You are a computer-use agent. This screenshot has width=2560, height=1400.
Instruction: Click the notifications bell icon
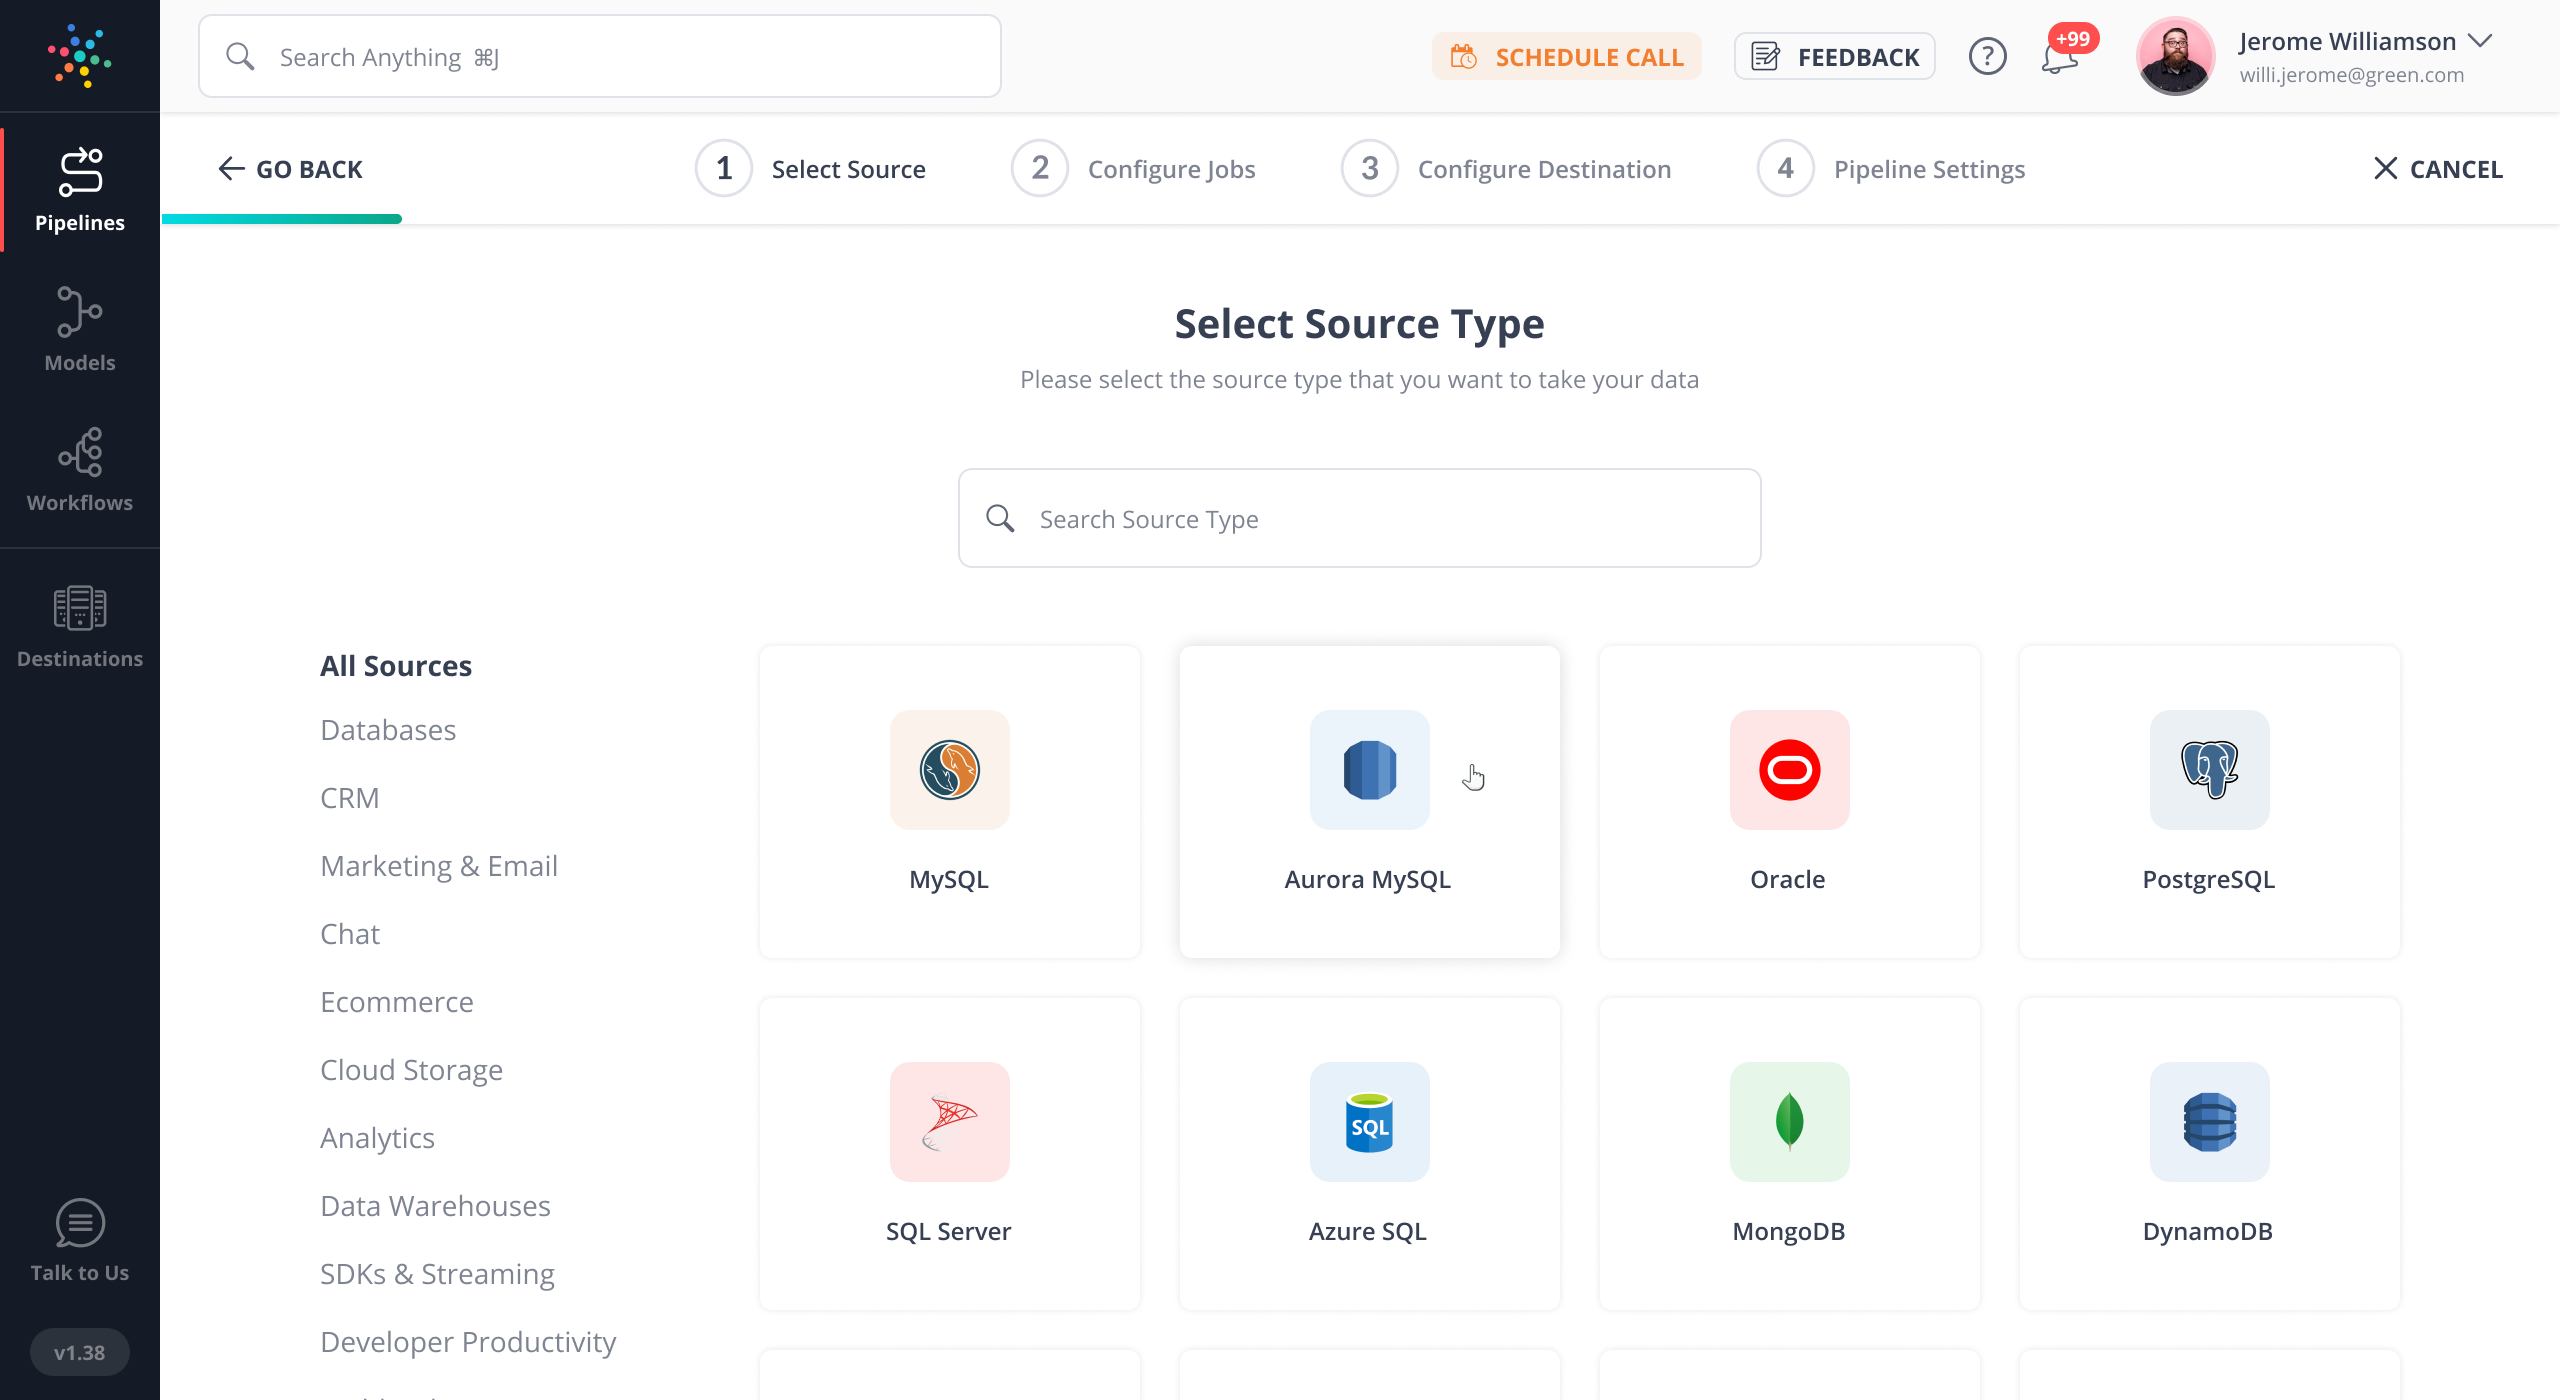[x=2060, y=57]
